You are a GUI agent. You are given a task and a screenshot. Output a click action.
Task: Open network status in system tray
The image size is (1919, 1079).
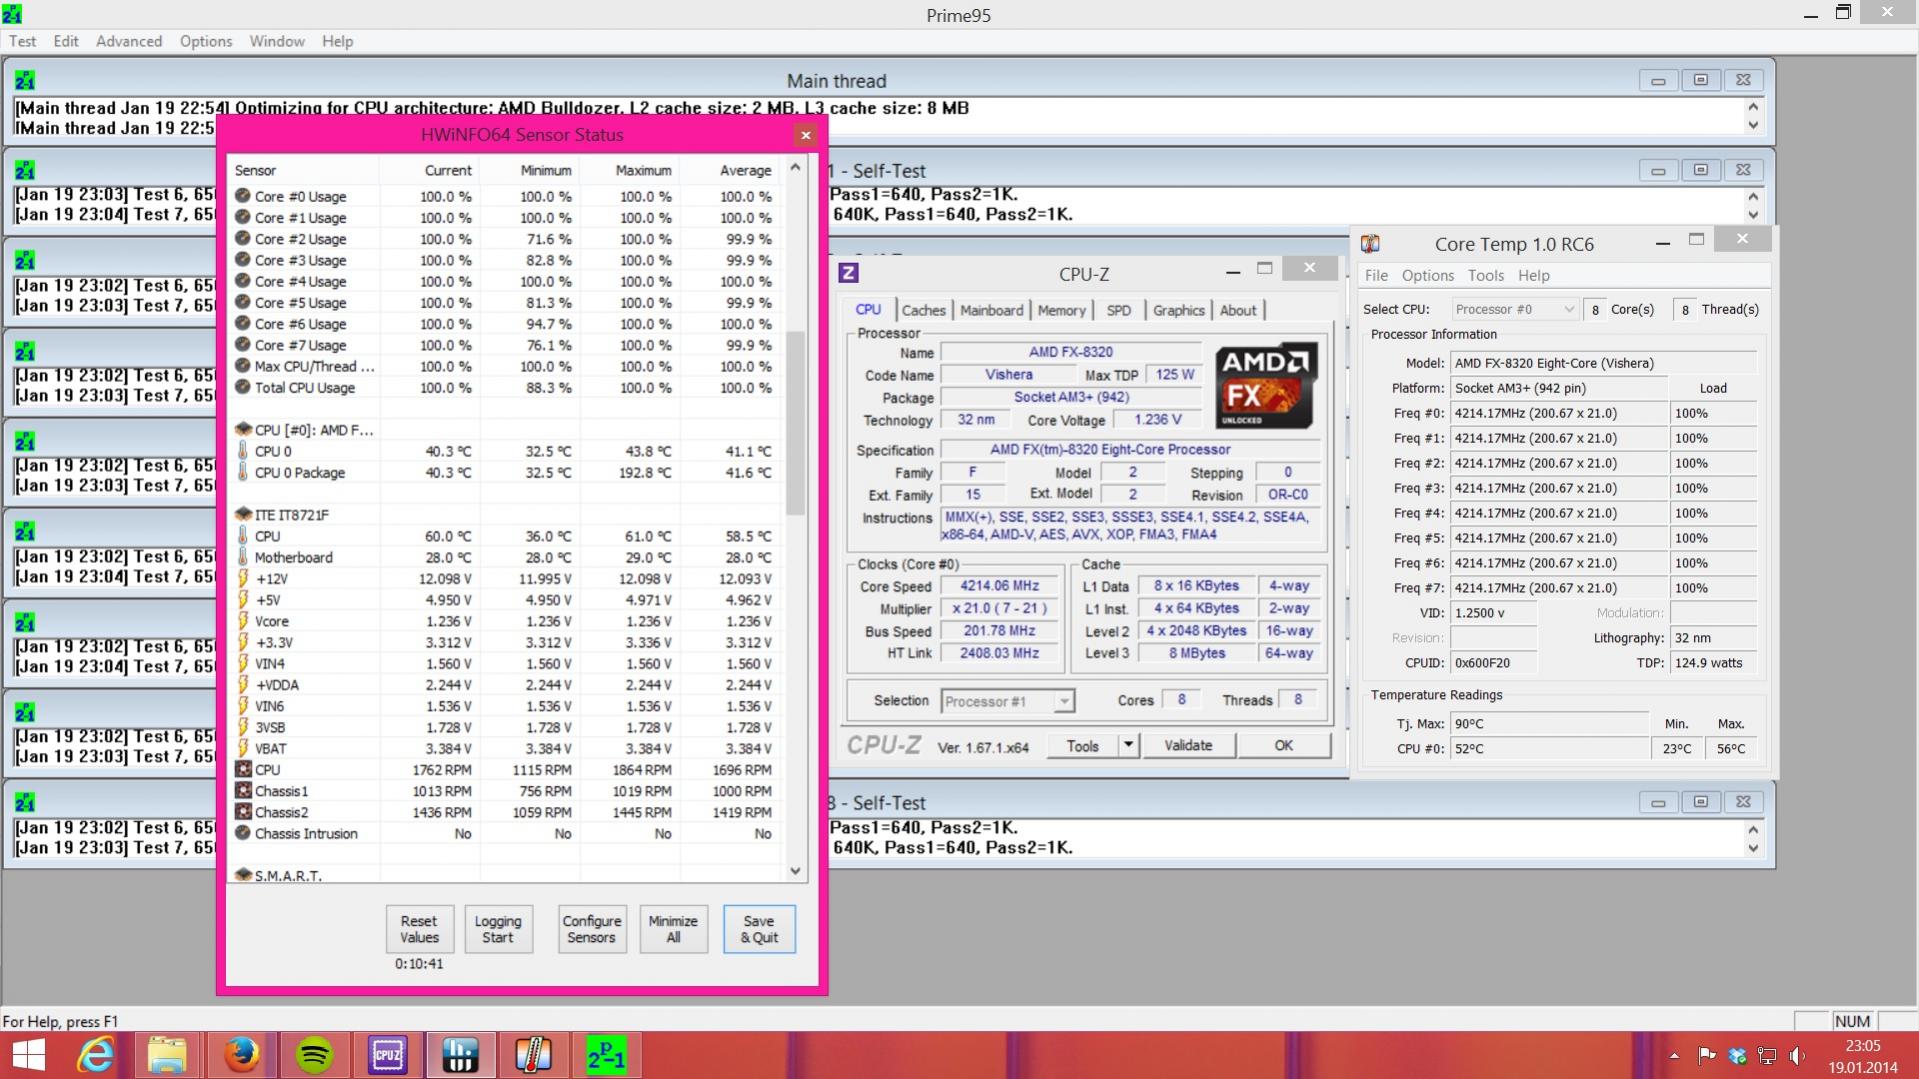1767,1056
